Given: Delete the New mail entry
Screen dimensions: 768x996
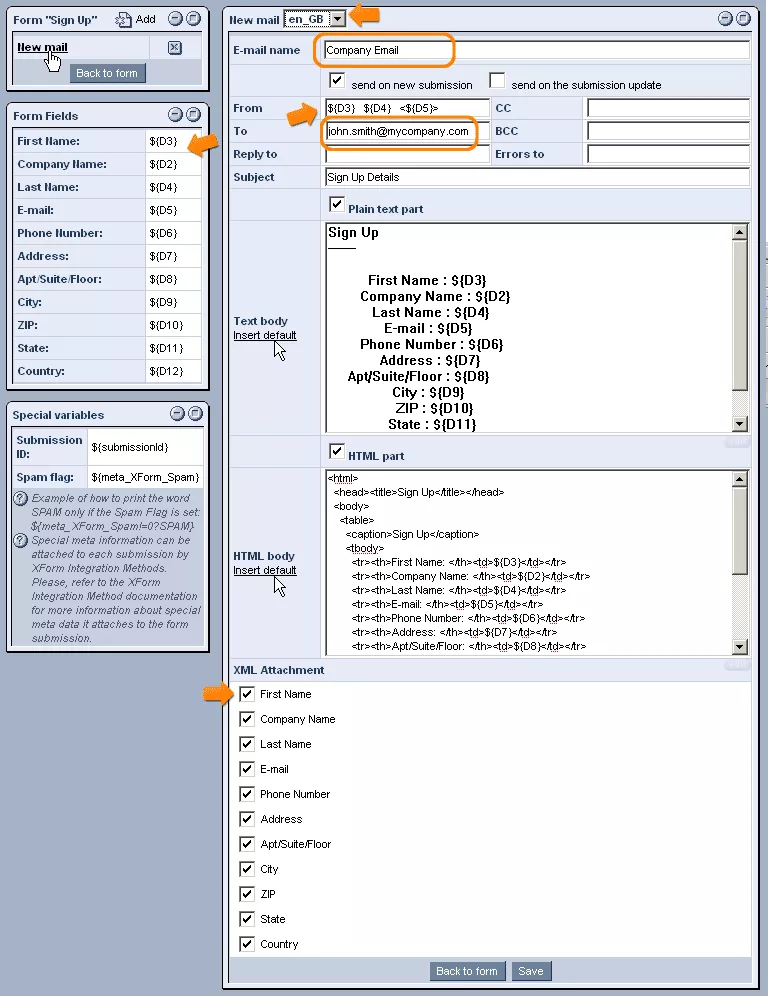Looking at the screenshot, I should (x=175, y=48).
